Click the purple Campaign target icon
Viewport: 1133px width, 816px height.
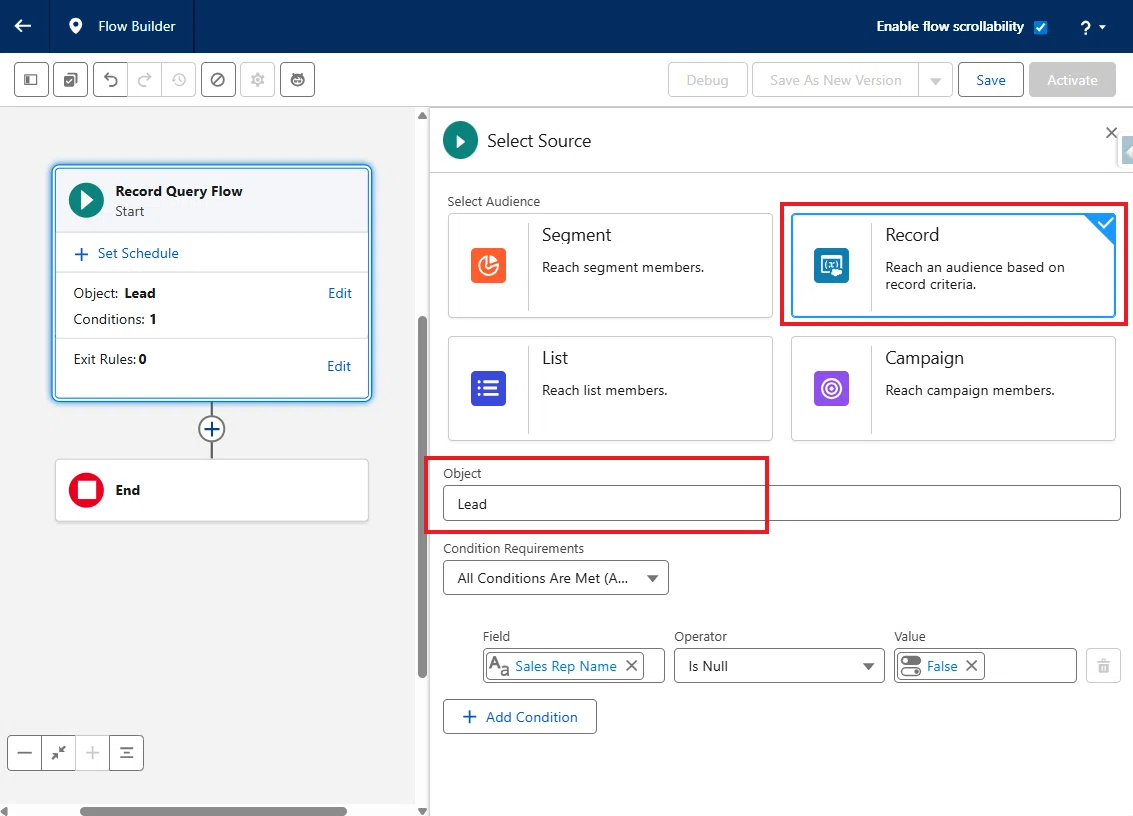pyautogui.click(x=831, y=388)
